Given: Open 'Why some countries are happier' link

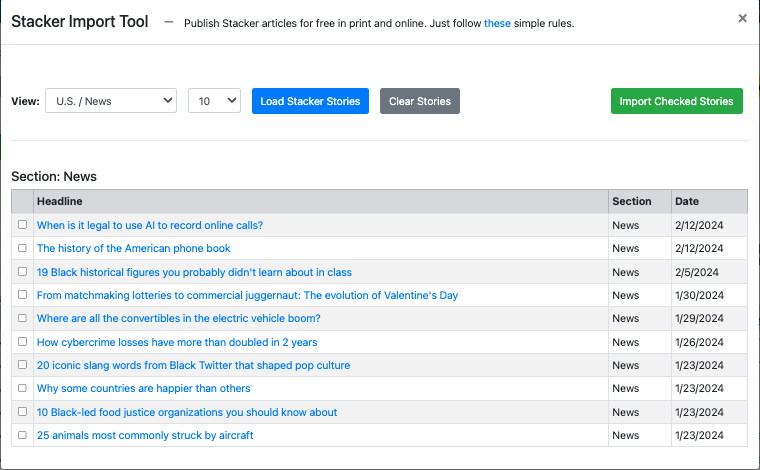Looking at the screenshot, I should [143, 388].
